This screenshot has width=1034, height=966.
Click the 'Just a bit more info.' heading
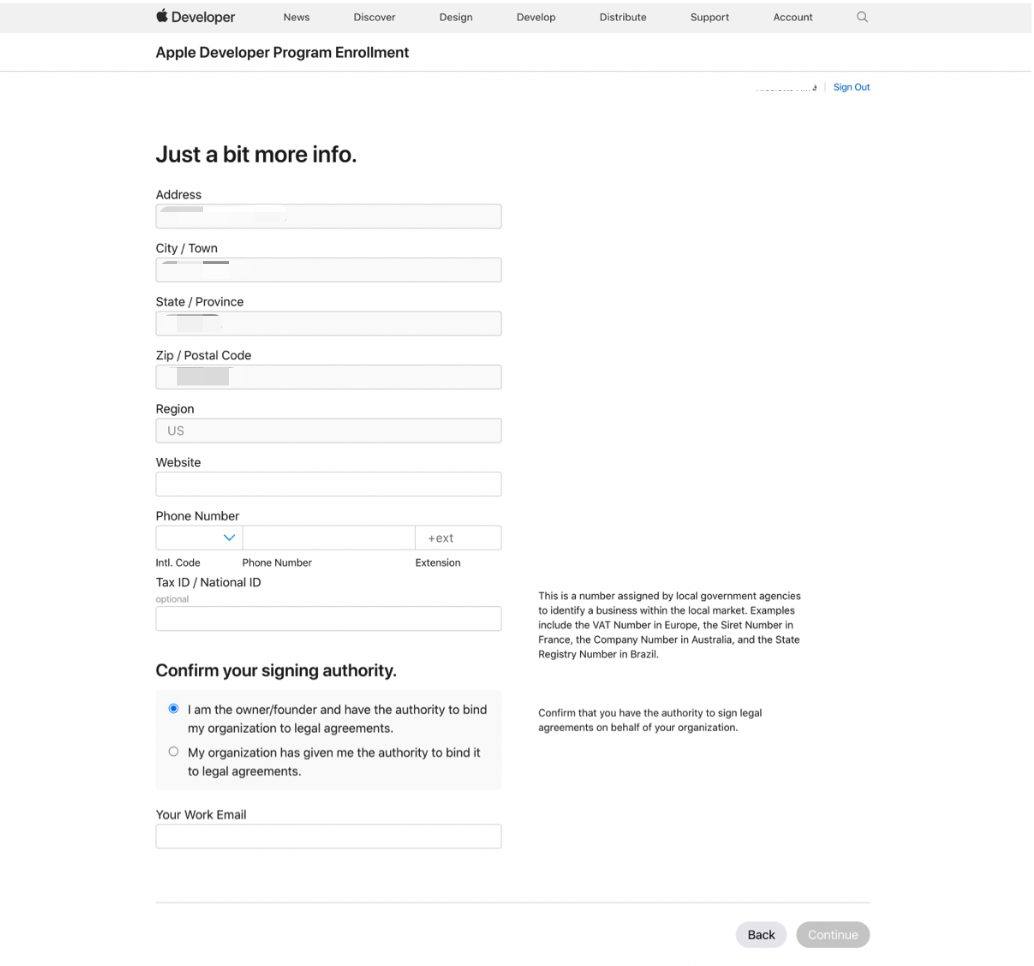click(256, 154)
